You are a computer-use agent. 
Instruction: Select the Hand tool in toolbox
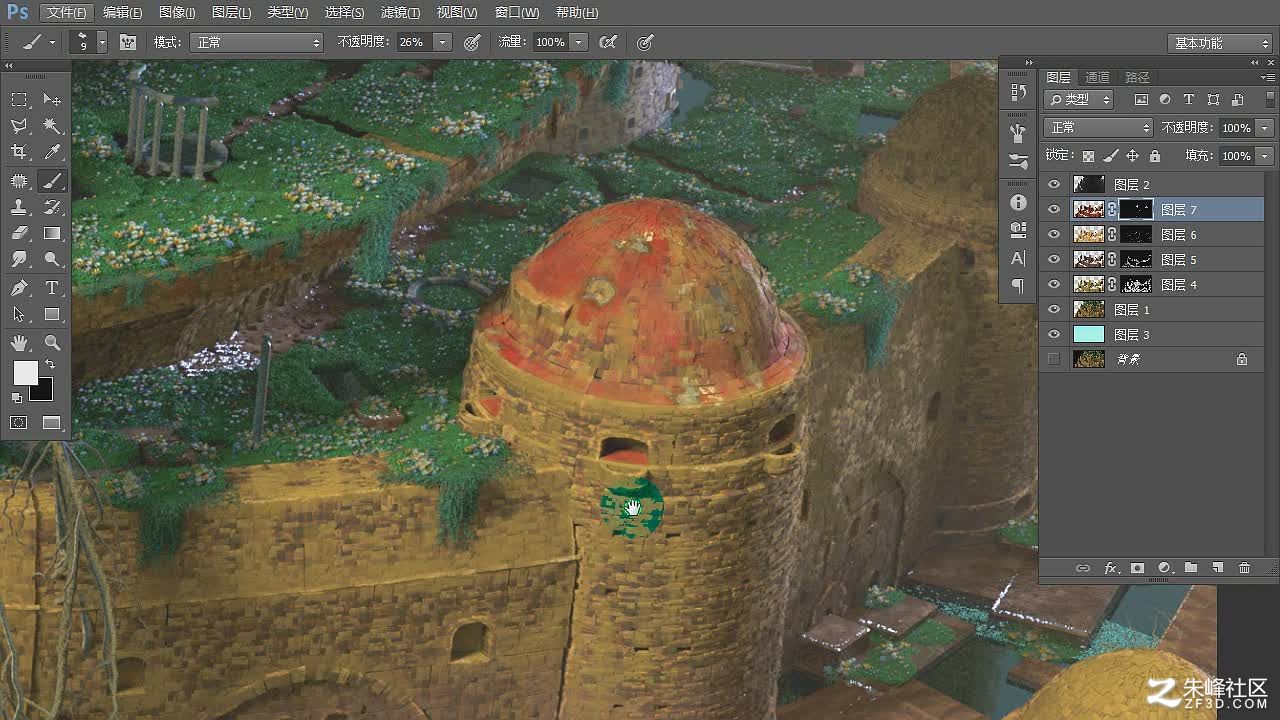pyautogui.click(x=19, y=343)
